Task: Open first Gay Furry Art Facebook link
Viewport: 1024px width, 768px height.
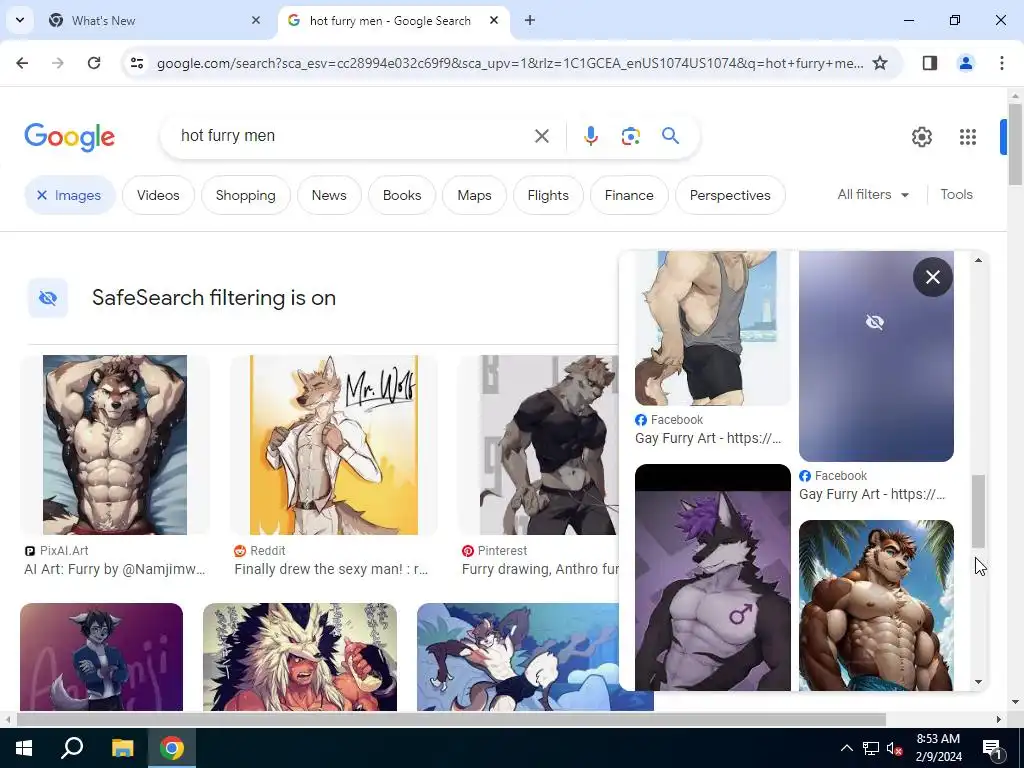Action: pyautogui.click(x=708, y=438)
